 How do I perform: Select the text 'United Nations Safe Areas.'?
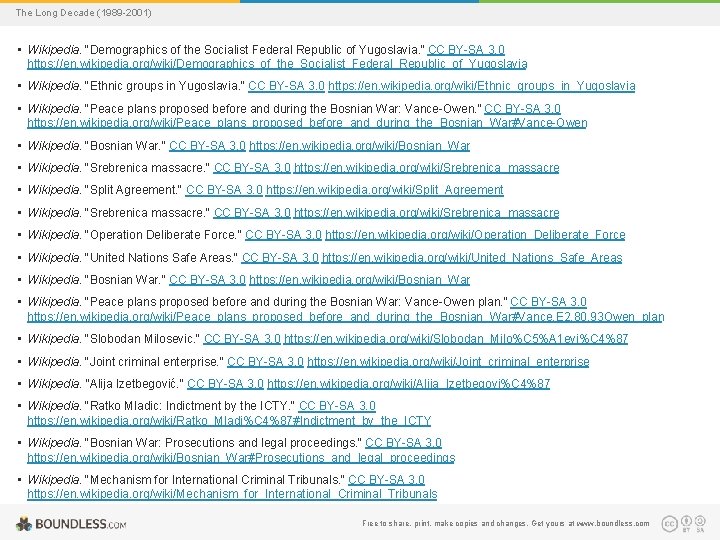[x=162, y=258]
